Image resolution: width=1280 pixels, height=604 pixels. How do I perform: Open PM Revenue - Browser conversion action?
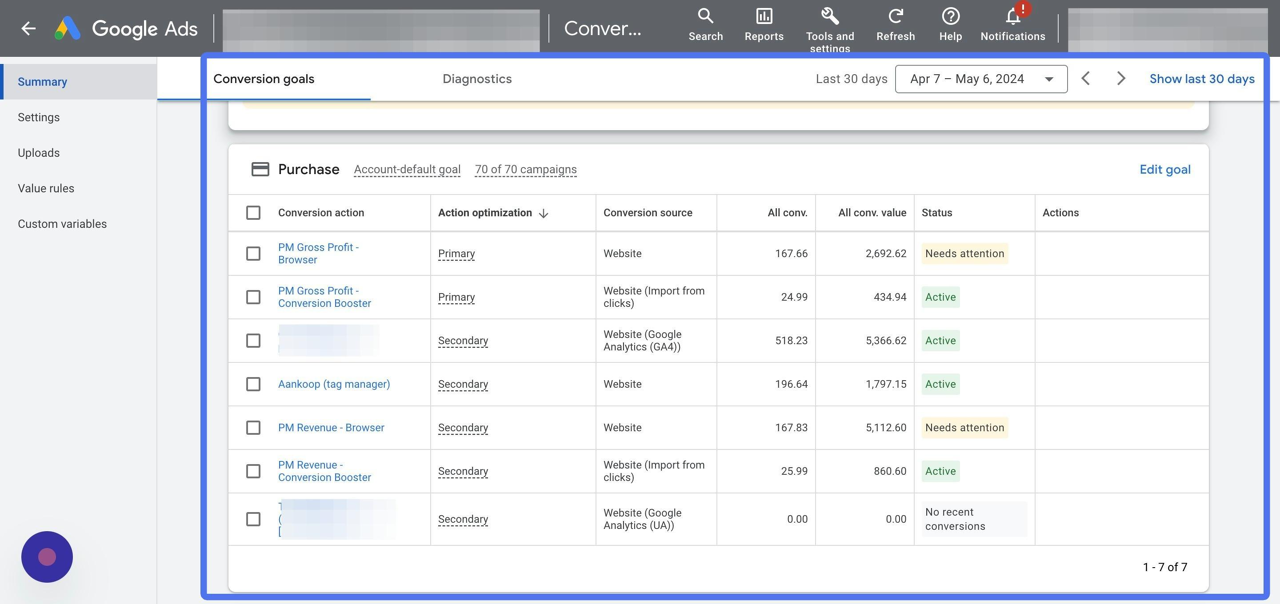click(331, 428)
